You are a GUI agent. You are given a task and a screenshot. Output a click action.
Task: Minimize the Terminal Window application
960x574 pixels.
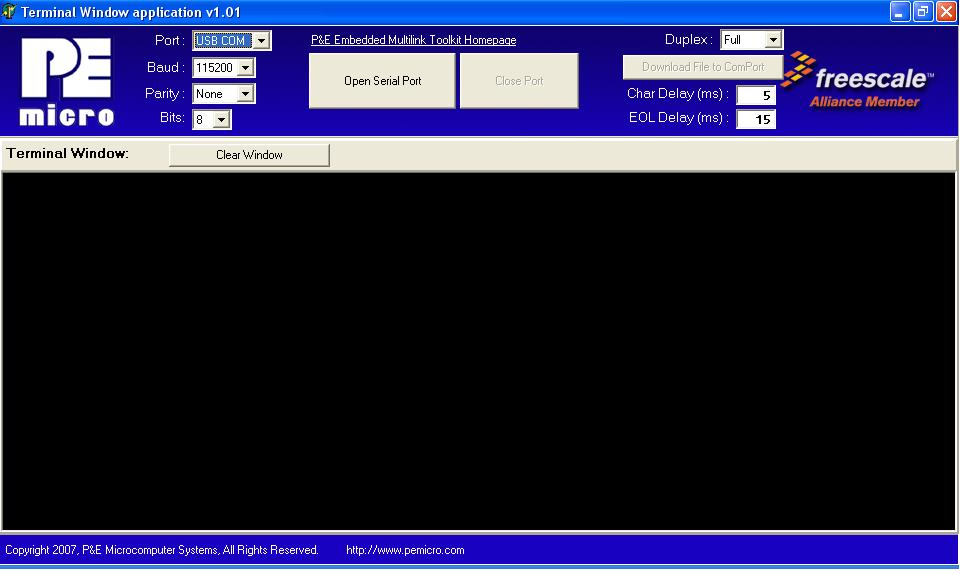[900, 12]
